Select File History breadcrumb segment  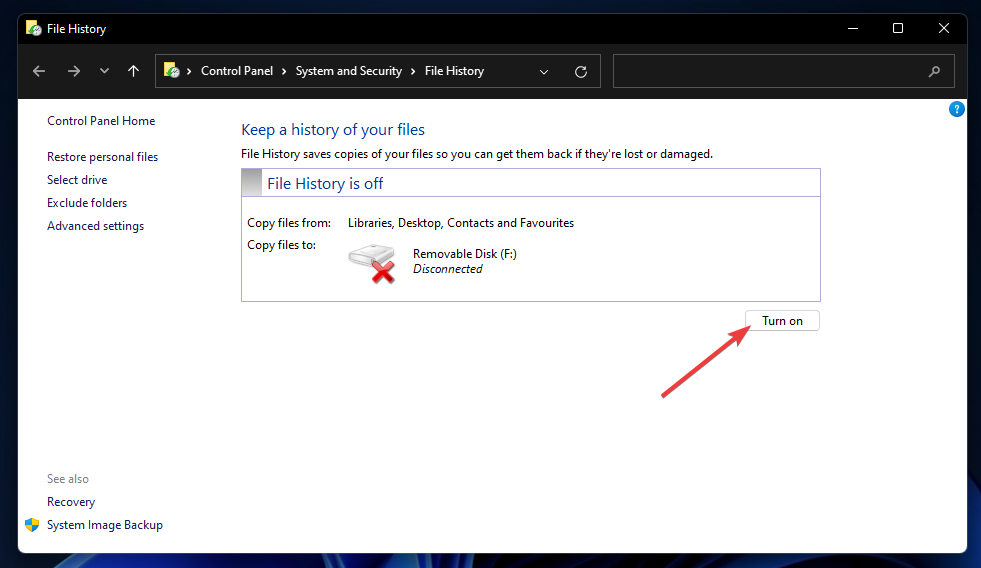(x=454, y=71)
